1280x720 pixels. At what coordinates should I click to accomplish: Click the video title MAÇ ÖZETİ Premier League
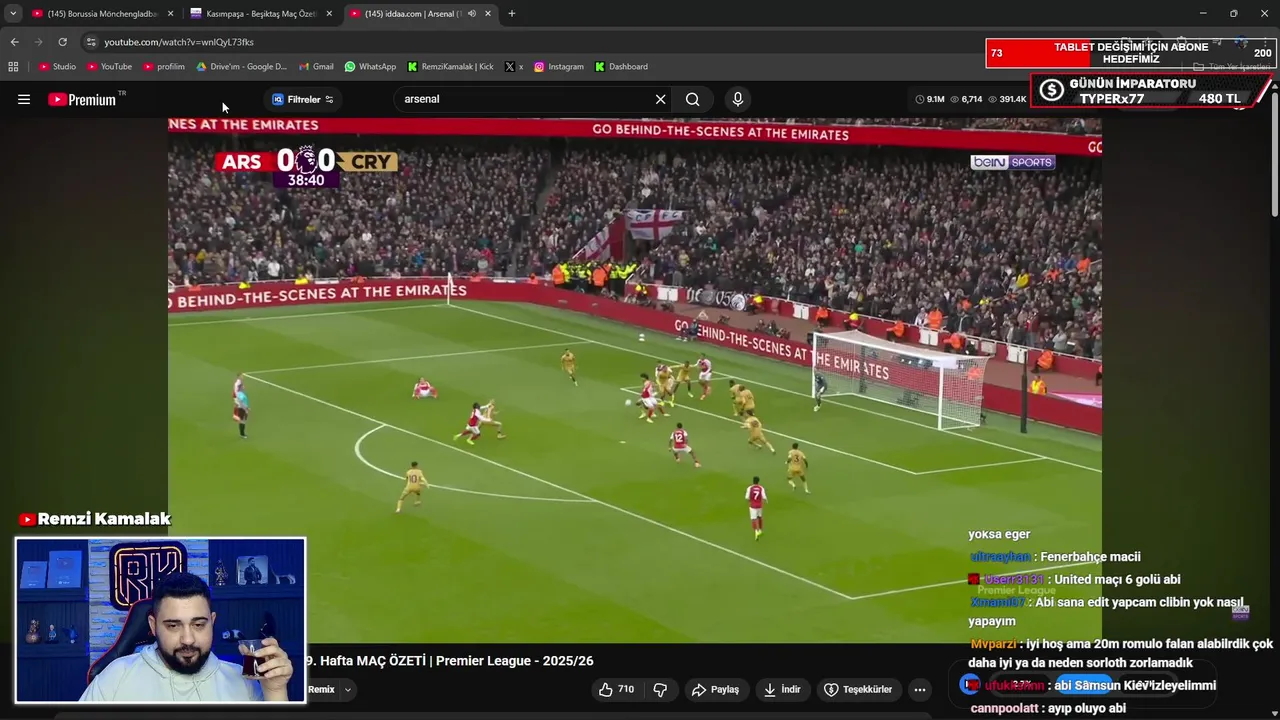tap(449, 661)
